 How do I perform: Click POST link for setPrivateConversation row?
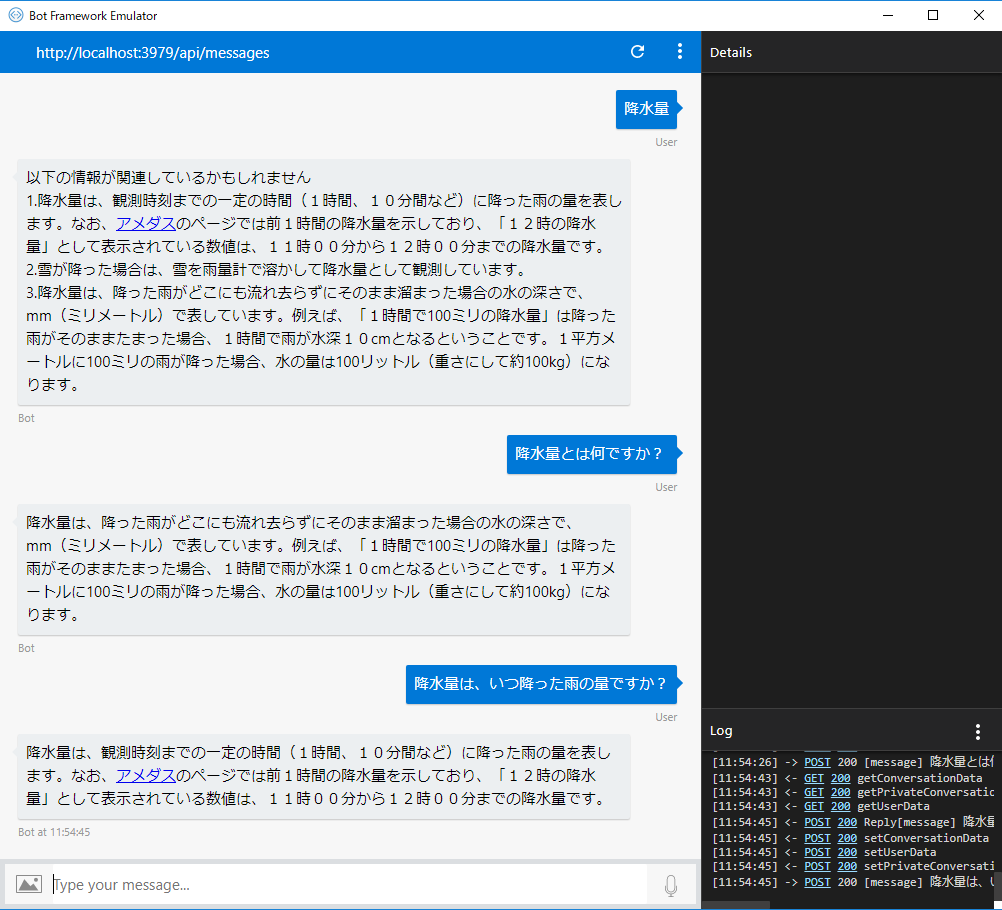pyautogui.click(x=817, y=866)
